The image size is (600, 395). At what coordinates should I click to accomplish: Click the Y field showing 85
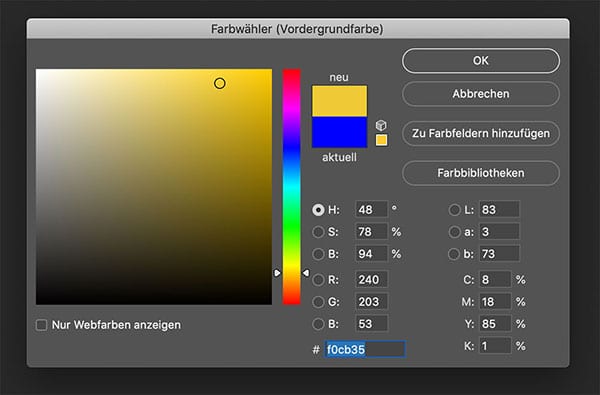coord(495,324)
